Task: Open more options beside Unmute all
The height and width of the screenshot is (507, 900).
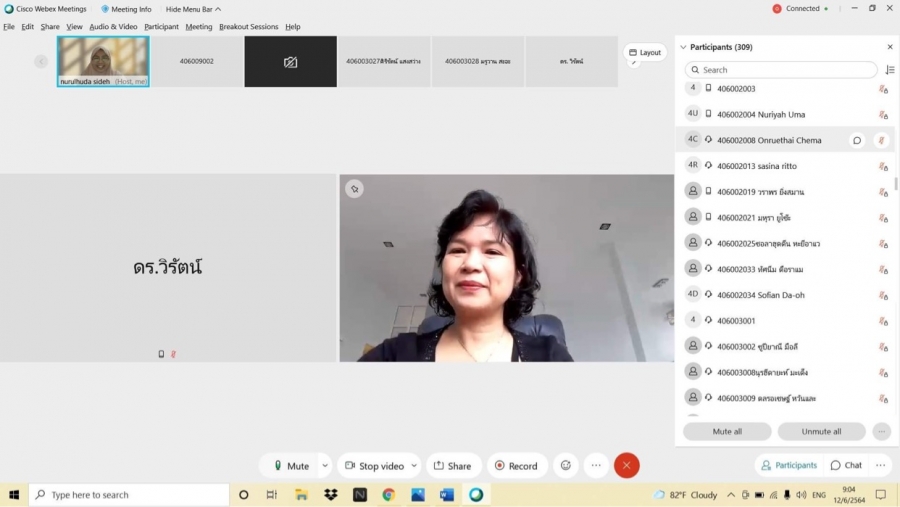Action: coord(881,431)
